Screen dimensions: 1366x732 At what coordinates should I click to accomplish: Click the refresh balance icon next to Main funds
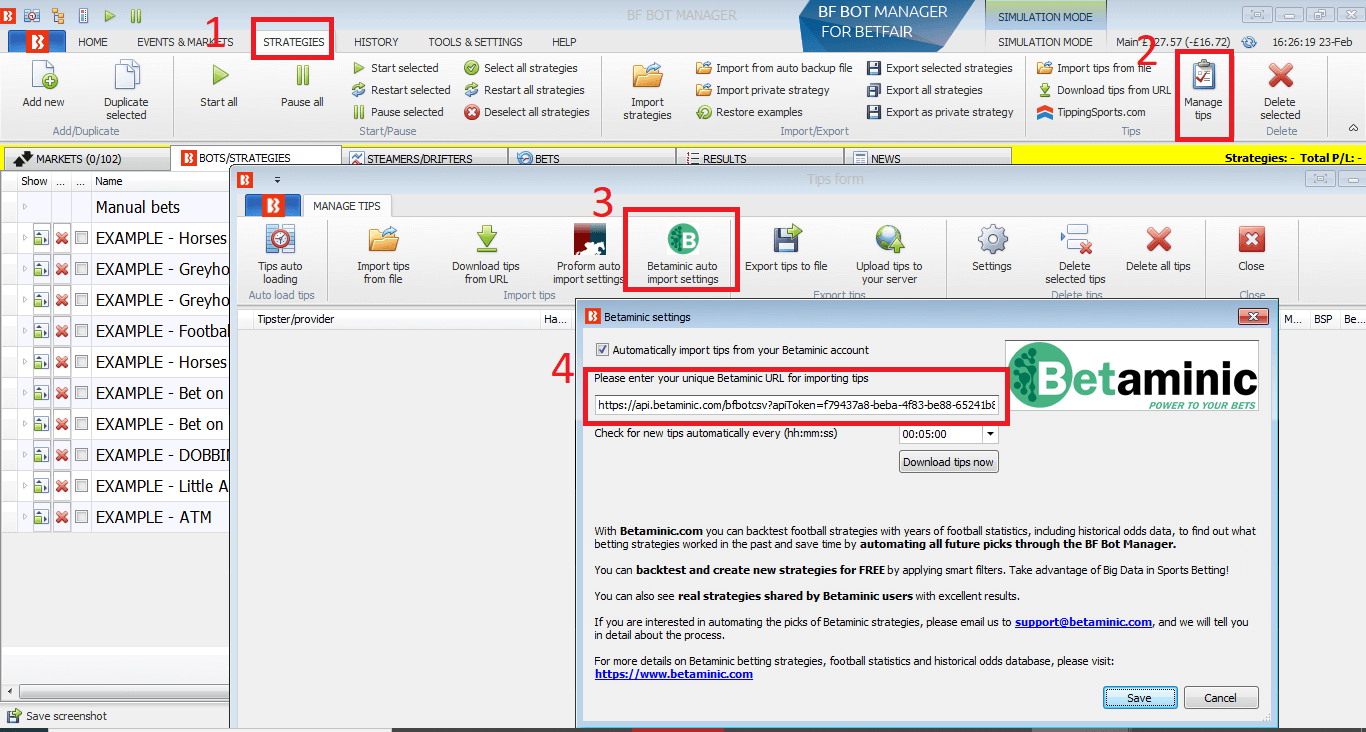1249,42
